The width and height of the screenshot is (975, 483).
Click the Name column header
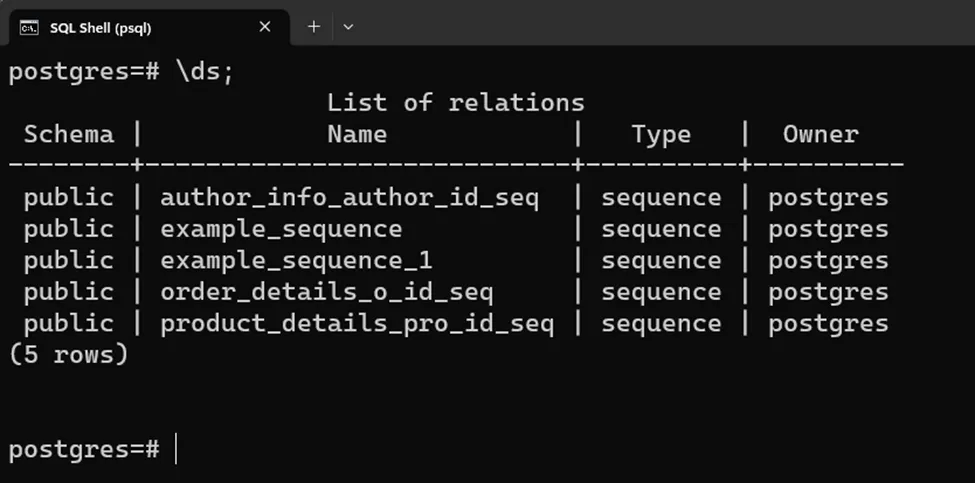[357, 134]
